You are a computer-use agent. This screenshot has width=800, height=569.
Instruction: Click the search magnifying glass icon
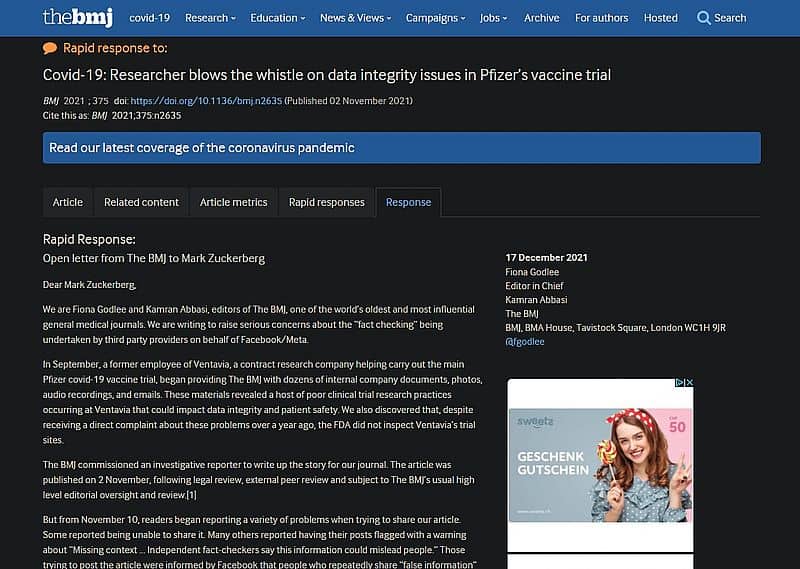pos(704,18)
